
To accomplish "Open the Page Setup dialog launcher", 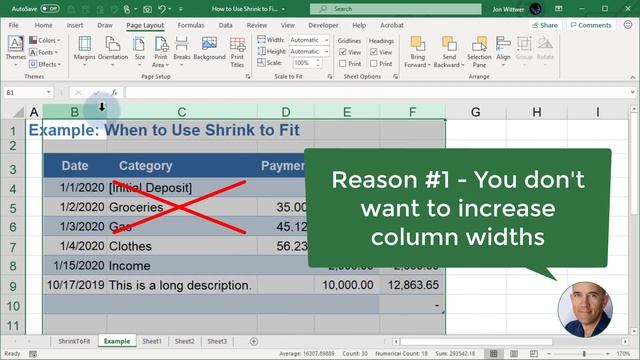I will (248, 76).
